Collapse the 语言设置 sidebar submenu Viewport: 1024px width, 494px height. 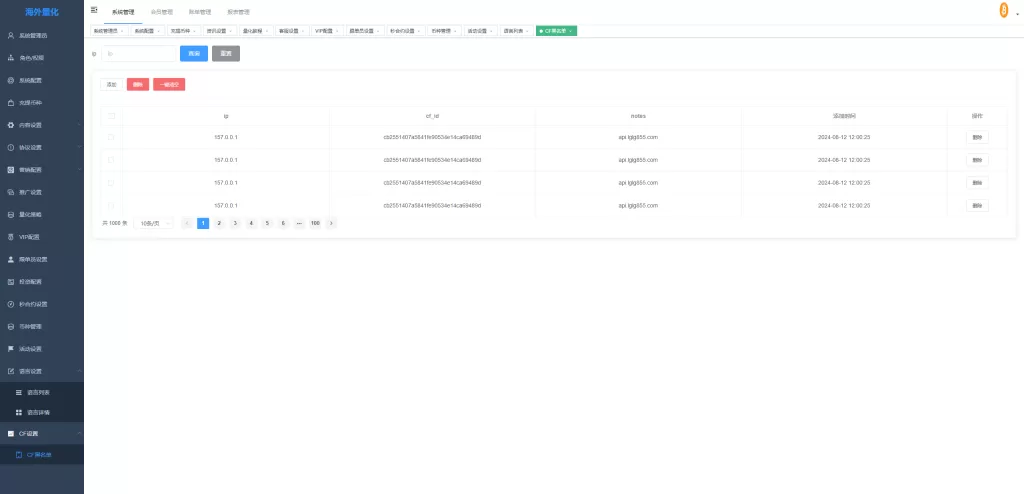(40, 371)
